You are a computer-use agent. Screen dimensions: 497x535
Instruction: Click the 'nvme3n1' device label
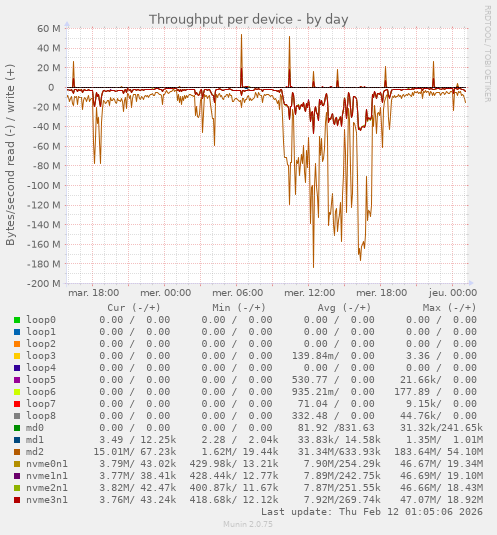click(x=47, y=500)
